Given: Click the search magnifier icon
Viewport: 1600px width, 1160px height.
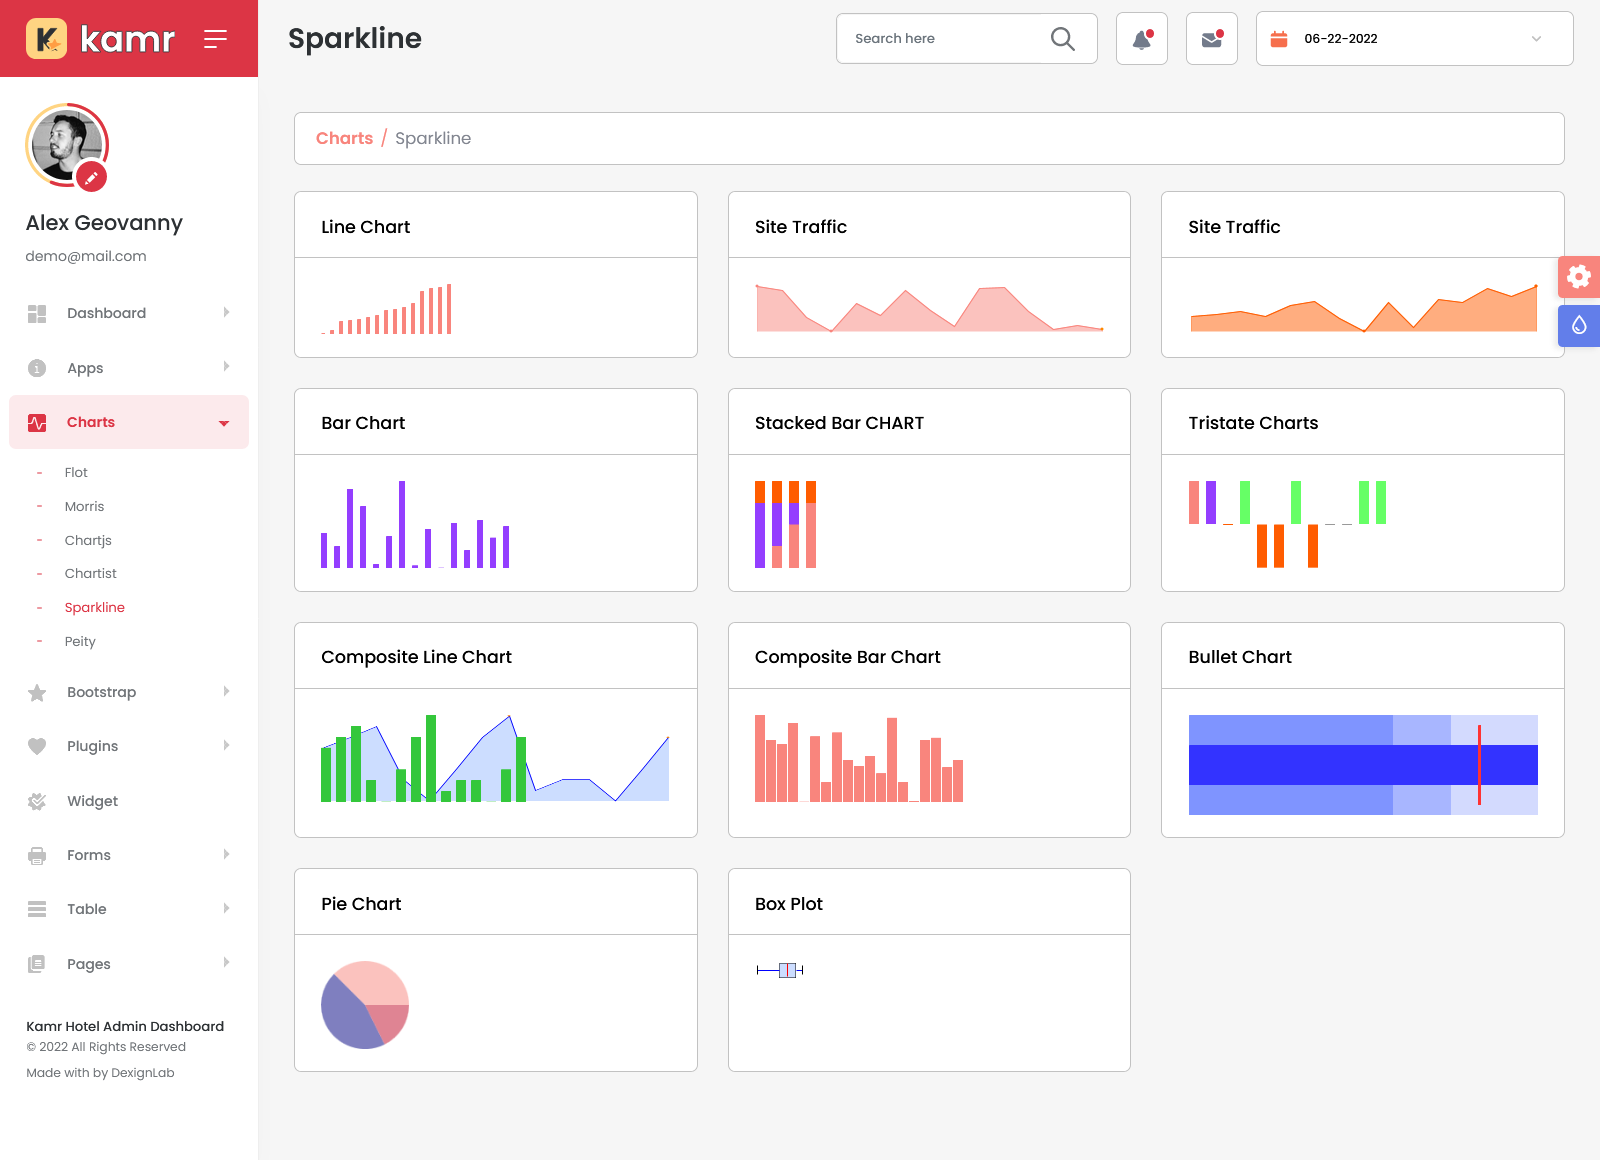Looking at the screenshot, I should pyautogui.click(x=1062, y=39).
